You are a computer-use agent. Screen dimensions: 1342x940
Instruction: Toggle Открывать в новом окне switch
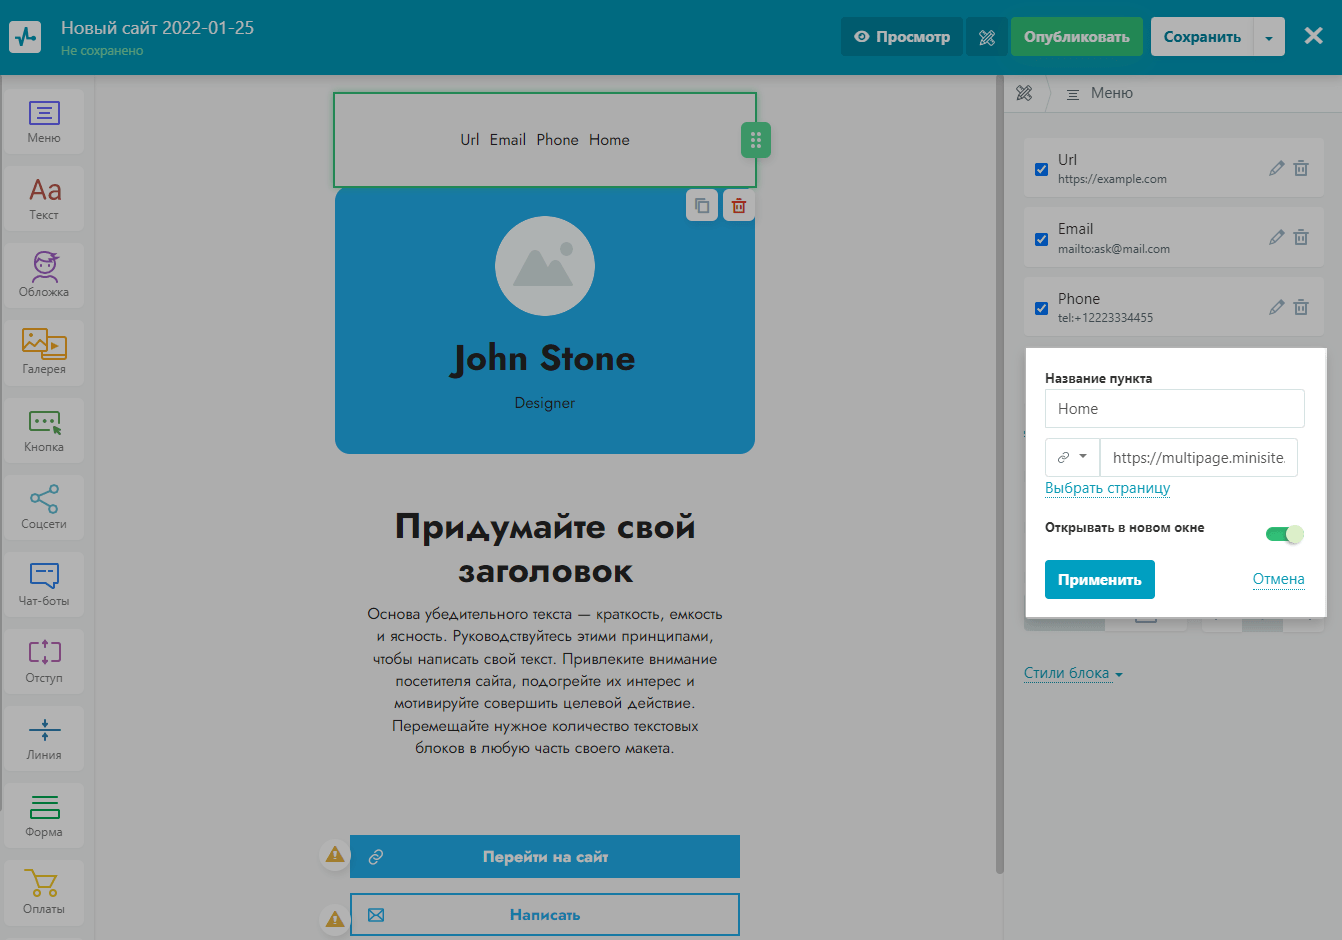[x=1284, y=534]
